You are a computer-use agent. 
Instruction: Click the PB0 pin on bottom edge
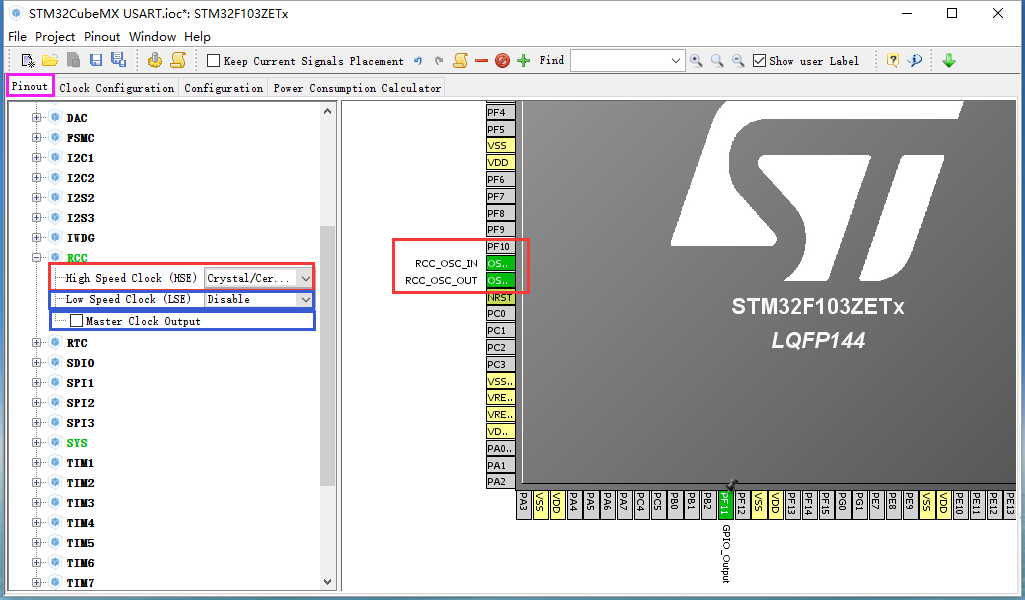(x=674, y=505)
